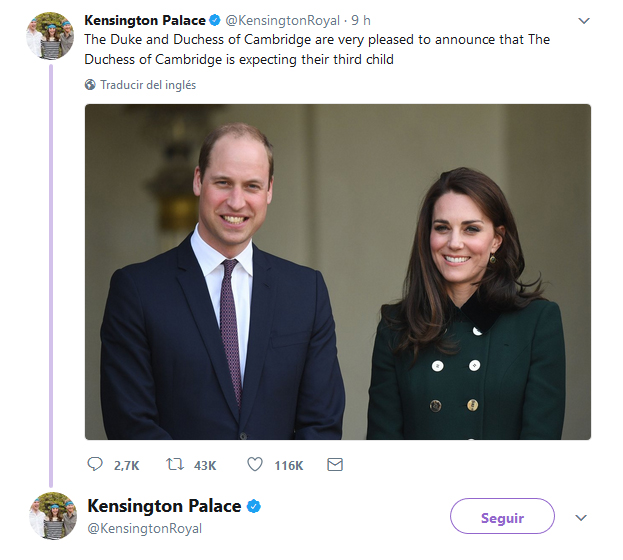Open the tweet's attached photo

338,272
